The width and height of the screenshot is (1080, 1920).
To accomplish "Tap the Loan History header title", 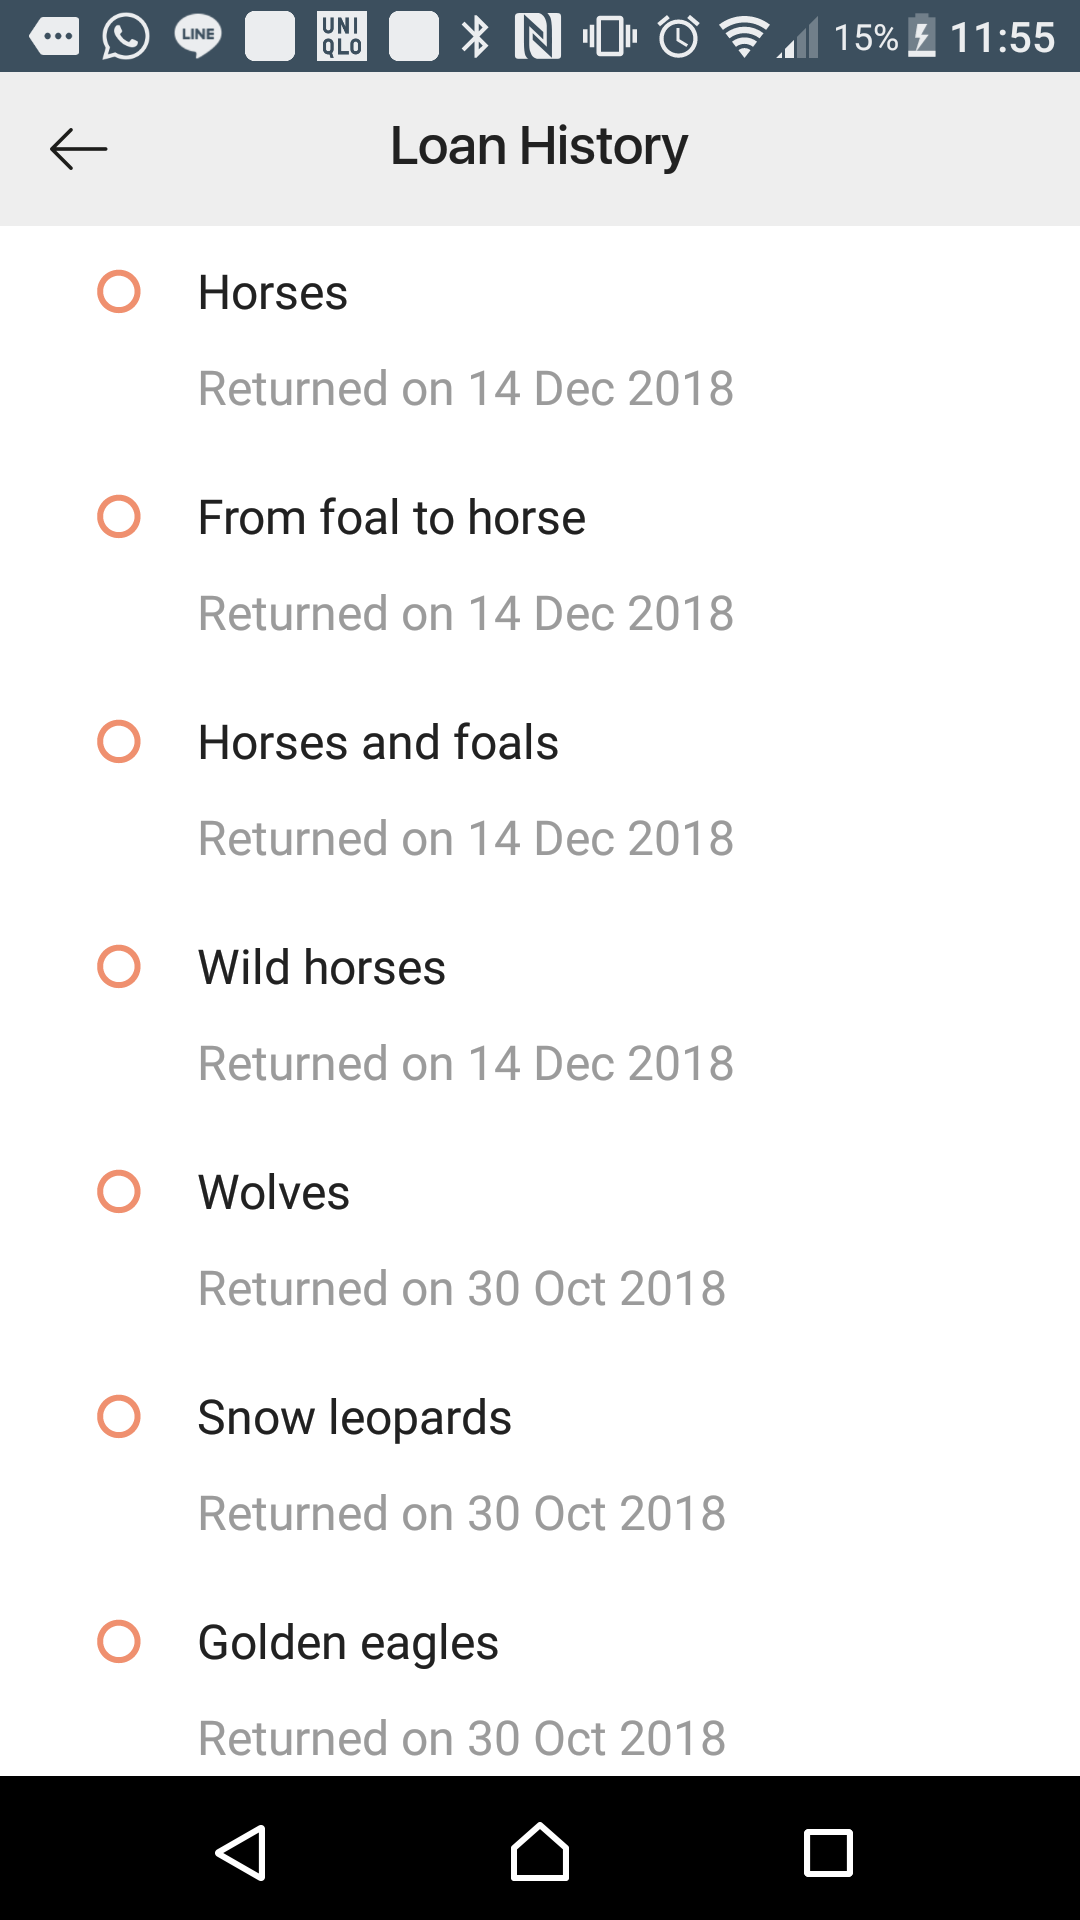I will (x=539, y=146).
